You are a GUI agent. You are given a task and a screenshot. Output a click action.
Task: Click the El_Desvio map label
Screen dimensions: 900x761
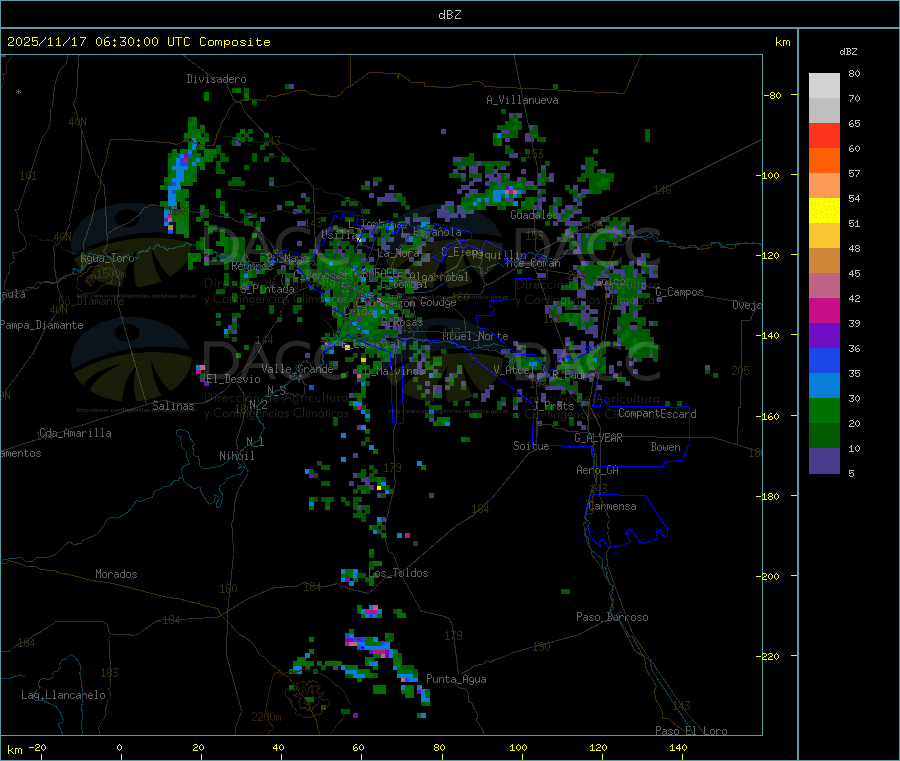(233, 379)
